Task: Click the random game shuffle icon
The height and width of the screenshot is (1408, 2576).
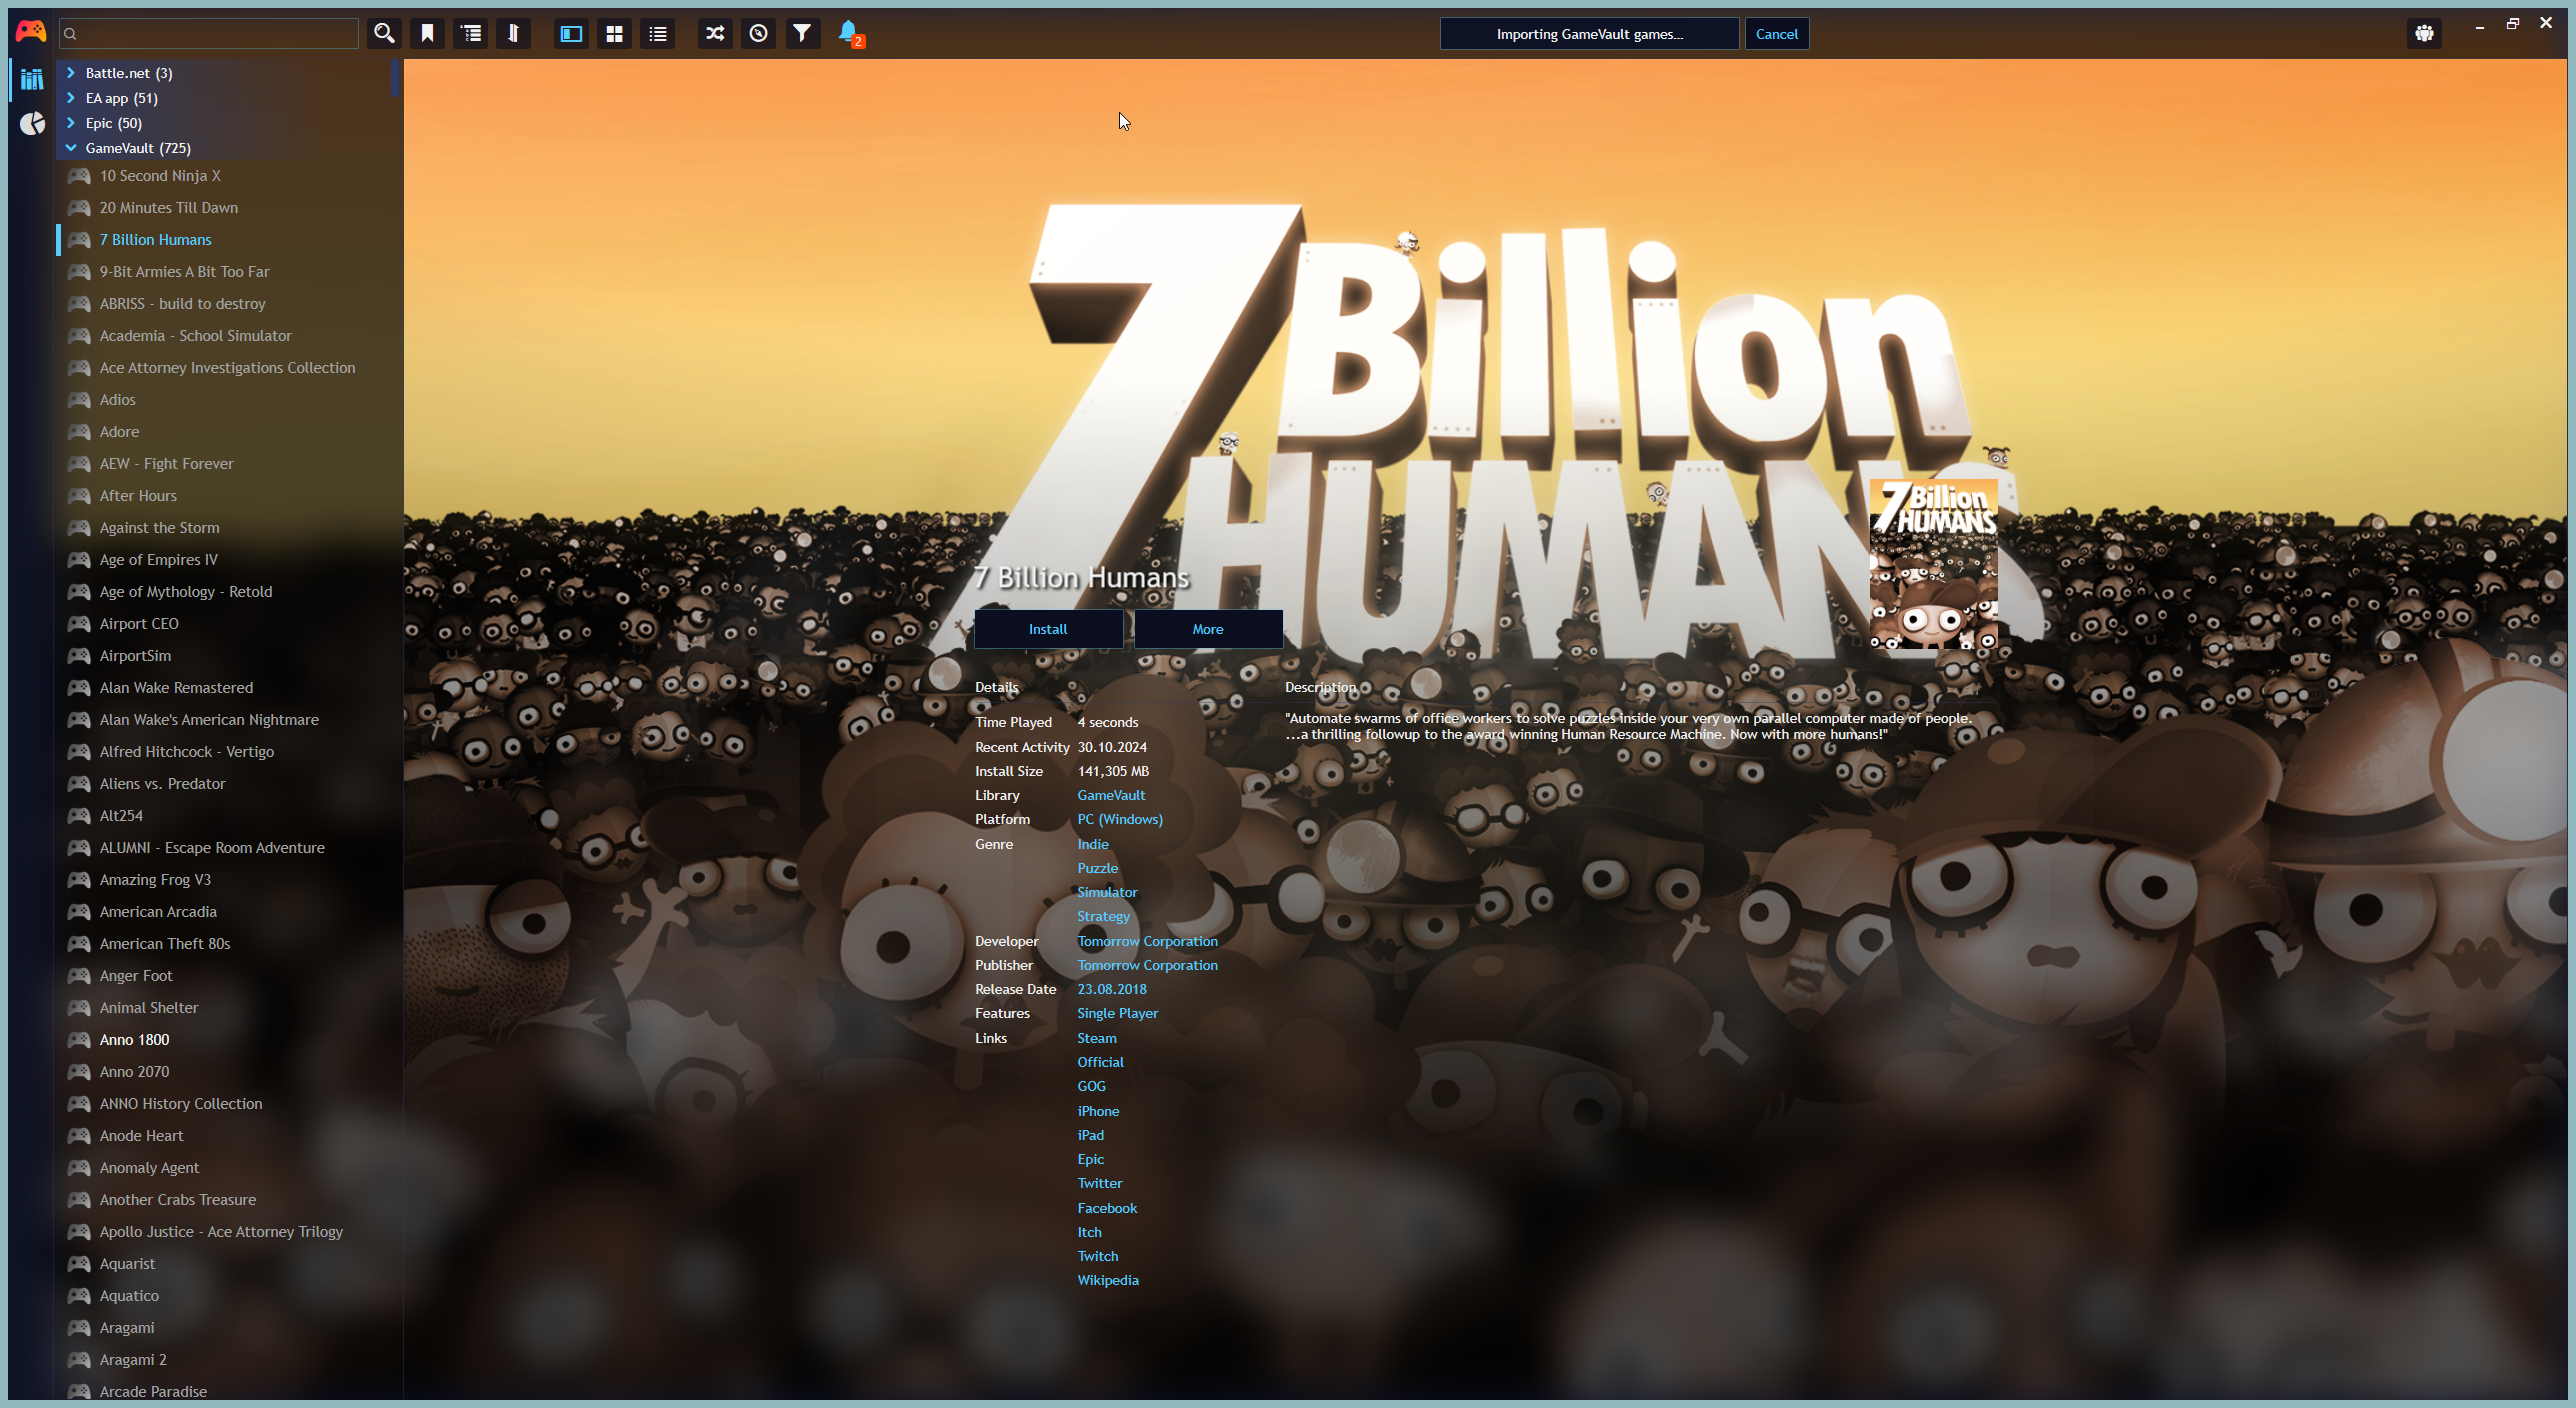Action: pyautogui.click(x=716, y=33)
